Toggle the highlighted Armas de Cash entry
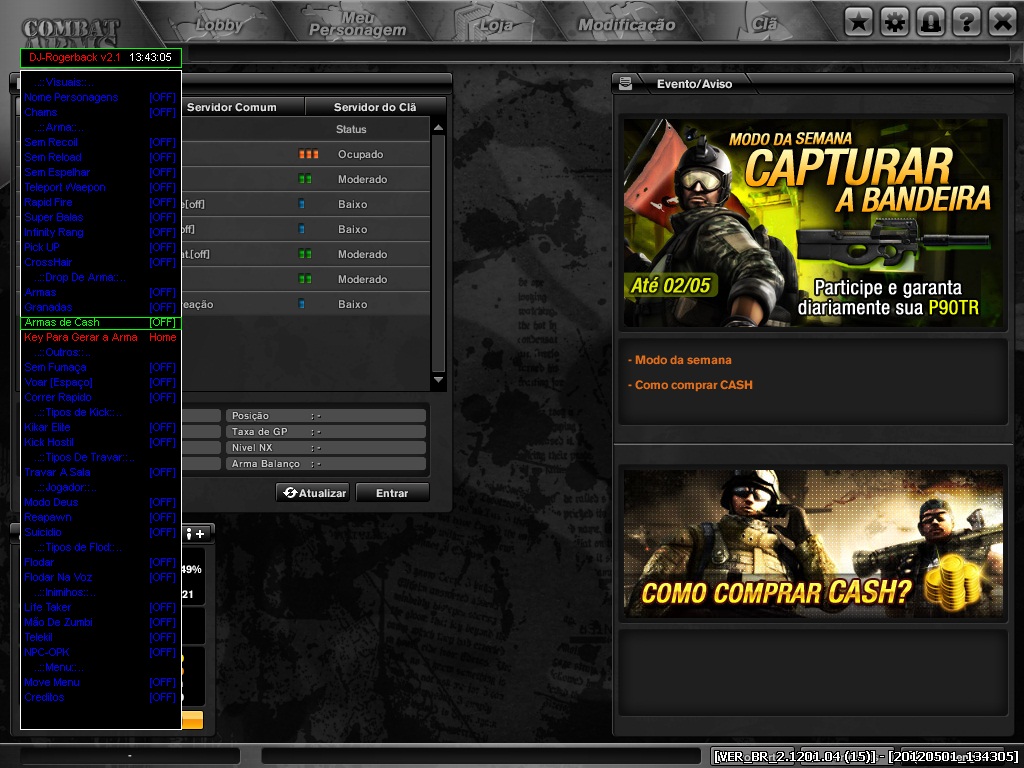The image size is (1024, 768). pyautogui.click(x=100, y=323)
